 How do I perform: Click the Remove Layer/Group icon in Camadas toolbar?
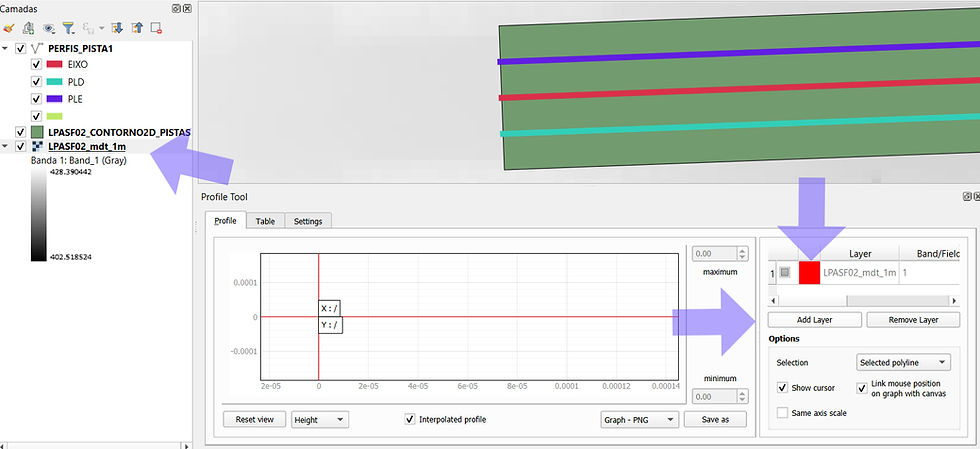pyautogui.click(x=156, y=28)
